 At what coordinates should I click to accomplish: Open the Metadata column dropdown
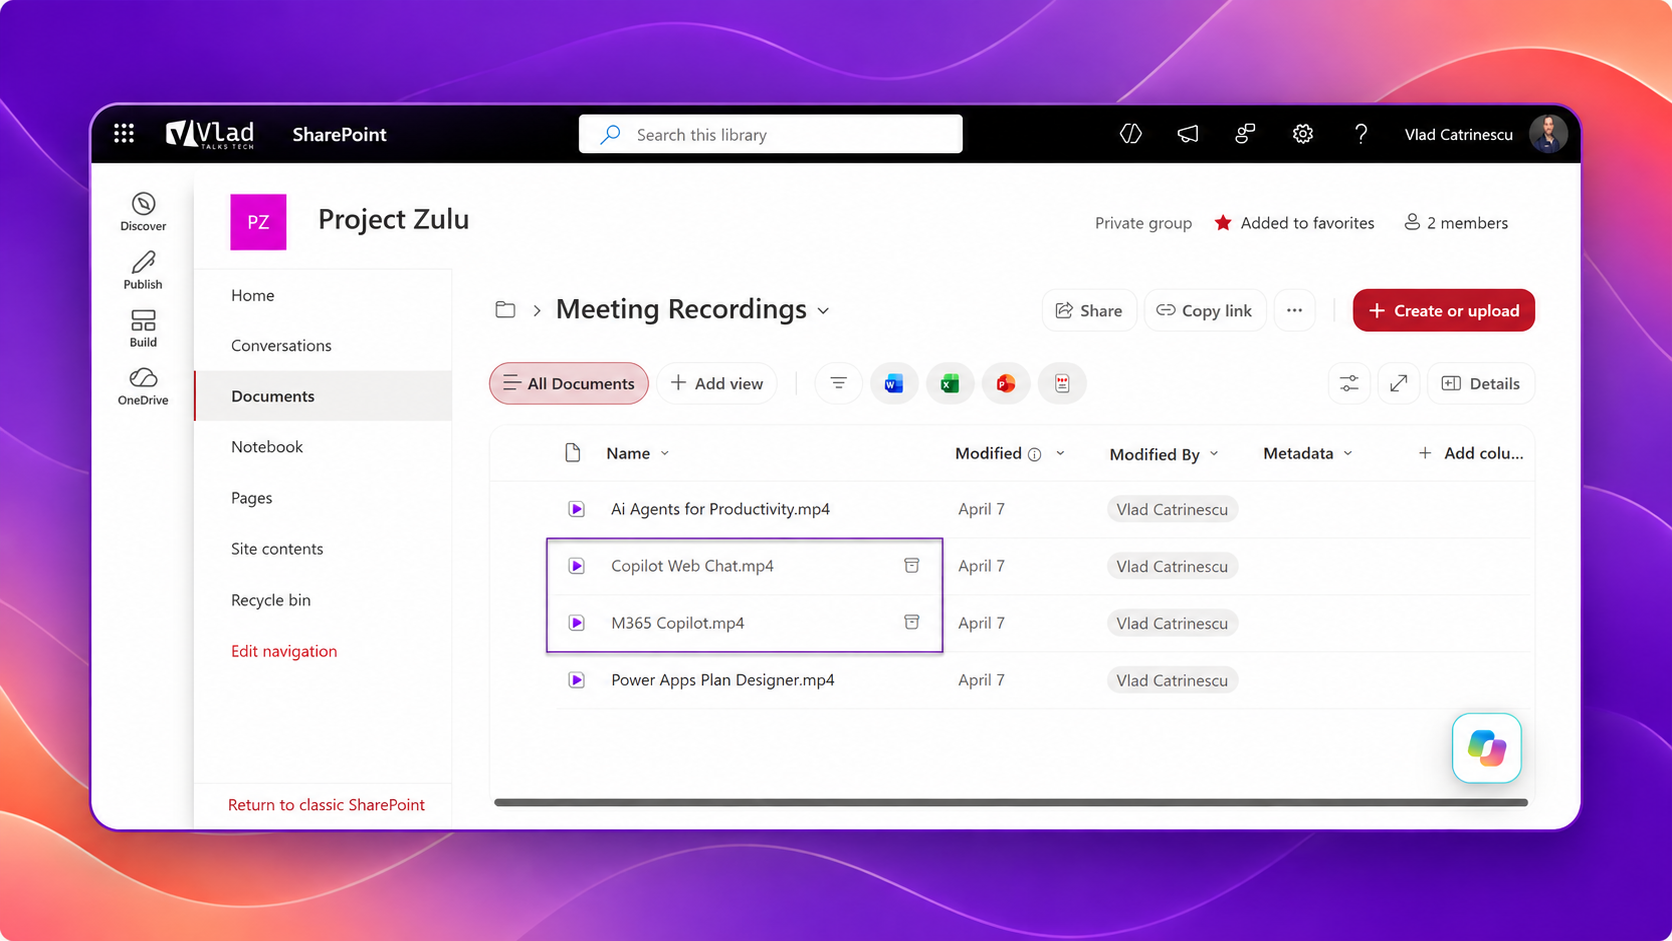pos(1348,454)
